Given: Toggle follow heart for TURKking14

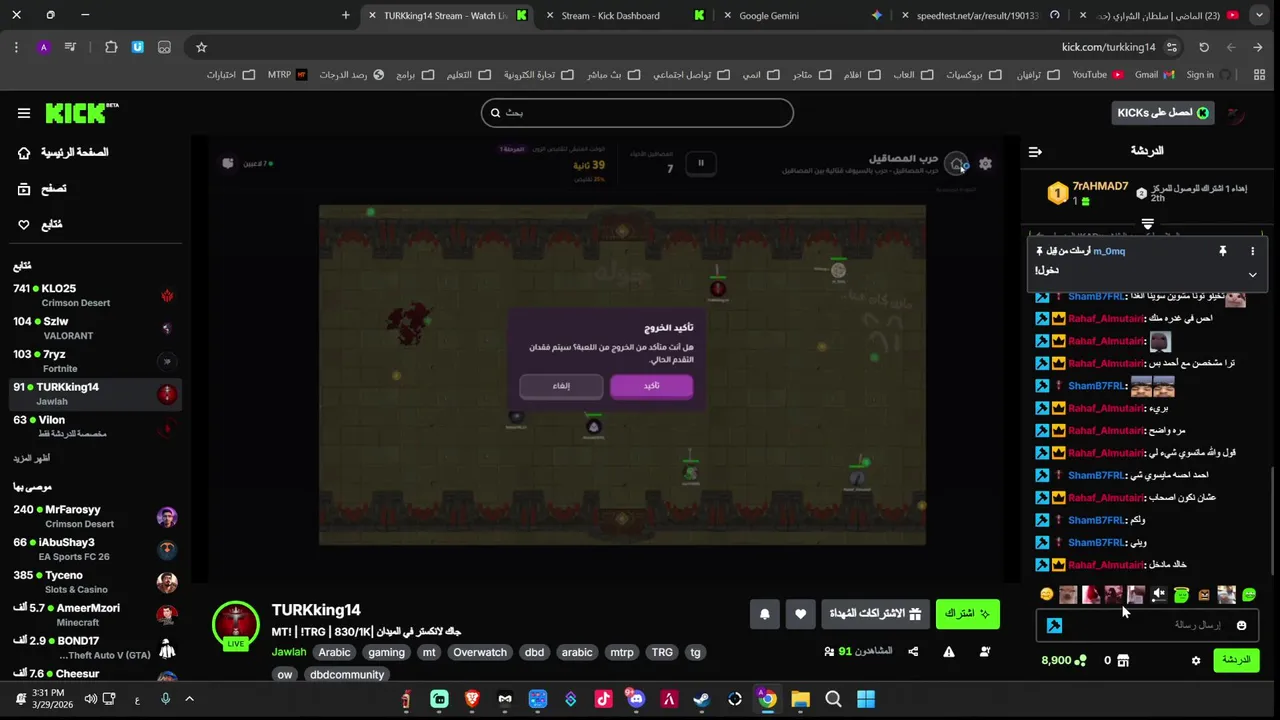Looking at the screenshot, I should (801, 614).
